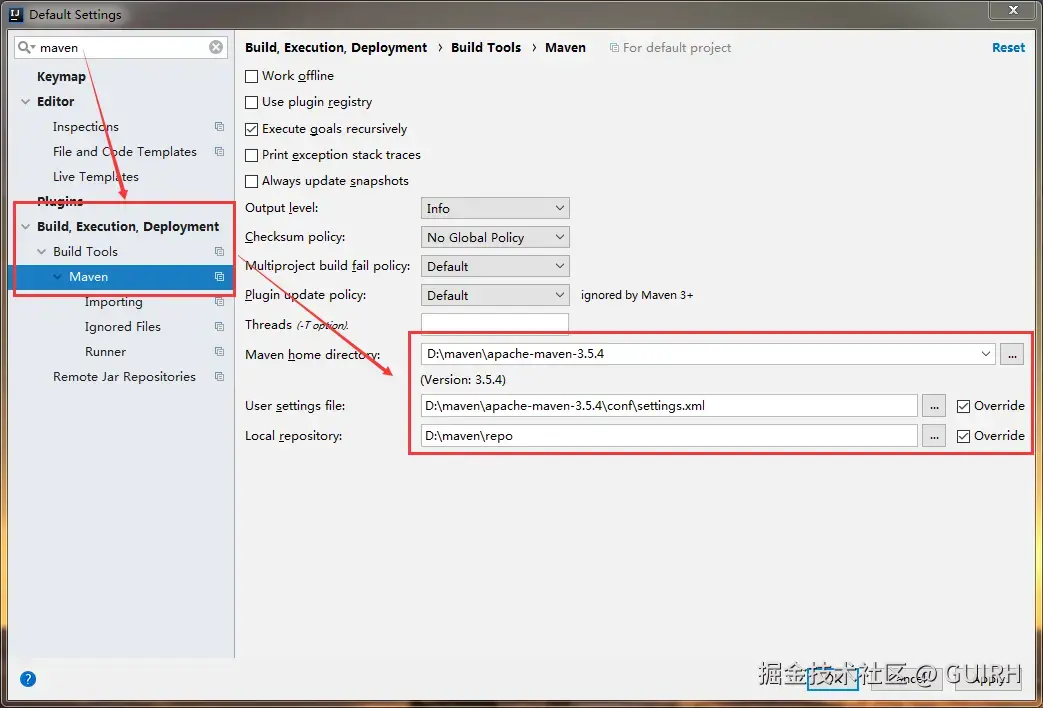Open the Plugin update policy dropdown

click(x=495, y=295)
